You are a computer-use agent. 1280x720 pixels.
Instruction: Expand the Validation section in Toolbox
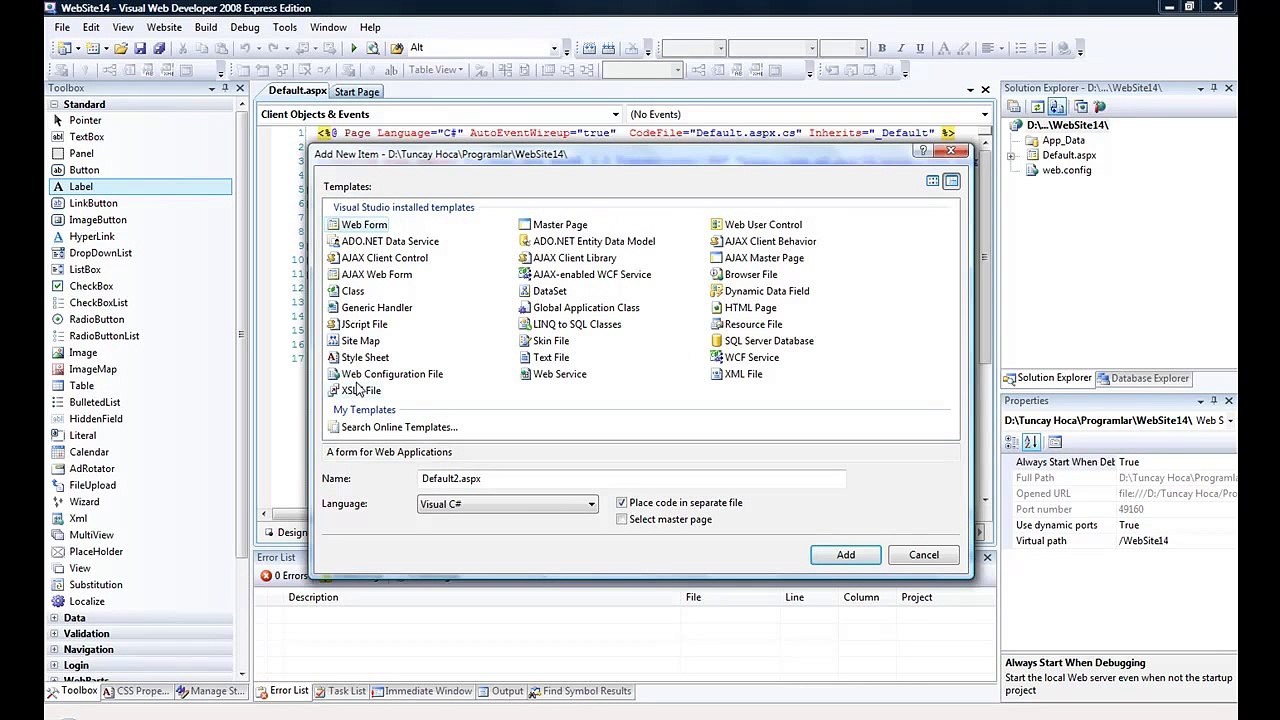pyautogui.click(x=55, y=634)
